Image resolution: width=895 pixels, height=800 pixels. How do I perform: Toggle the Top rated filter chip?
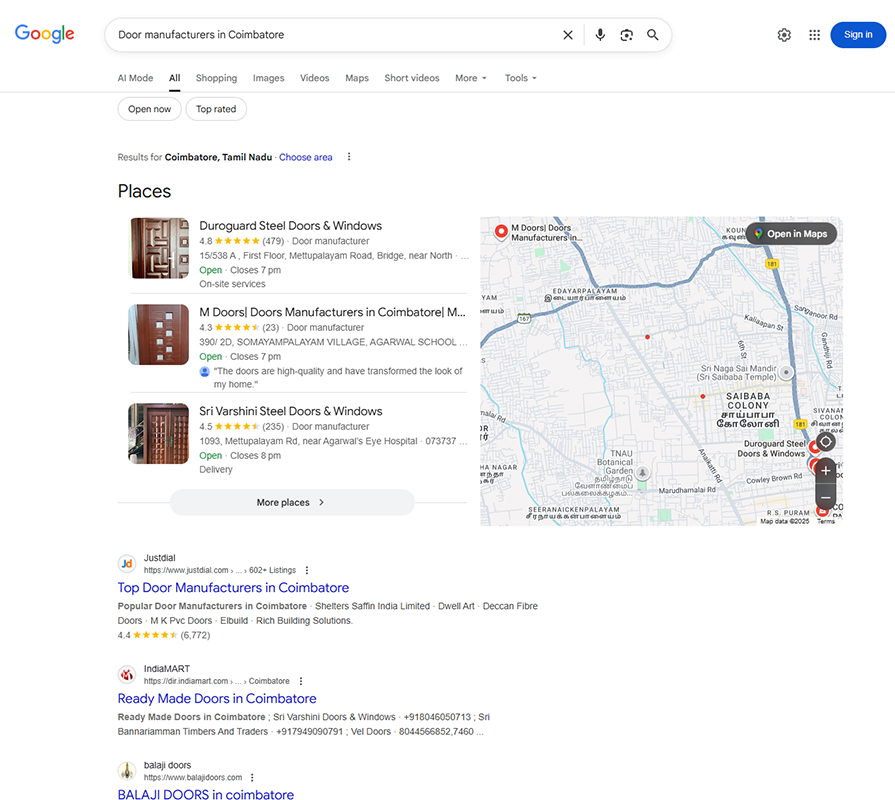(216, 109)
